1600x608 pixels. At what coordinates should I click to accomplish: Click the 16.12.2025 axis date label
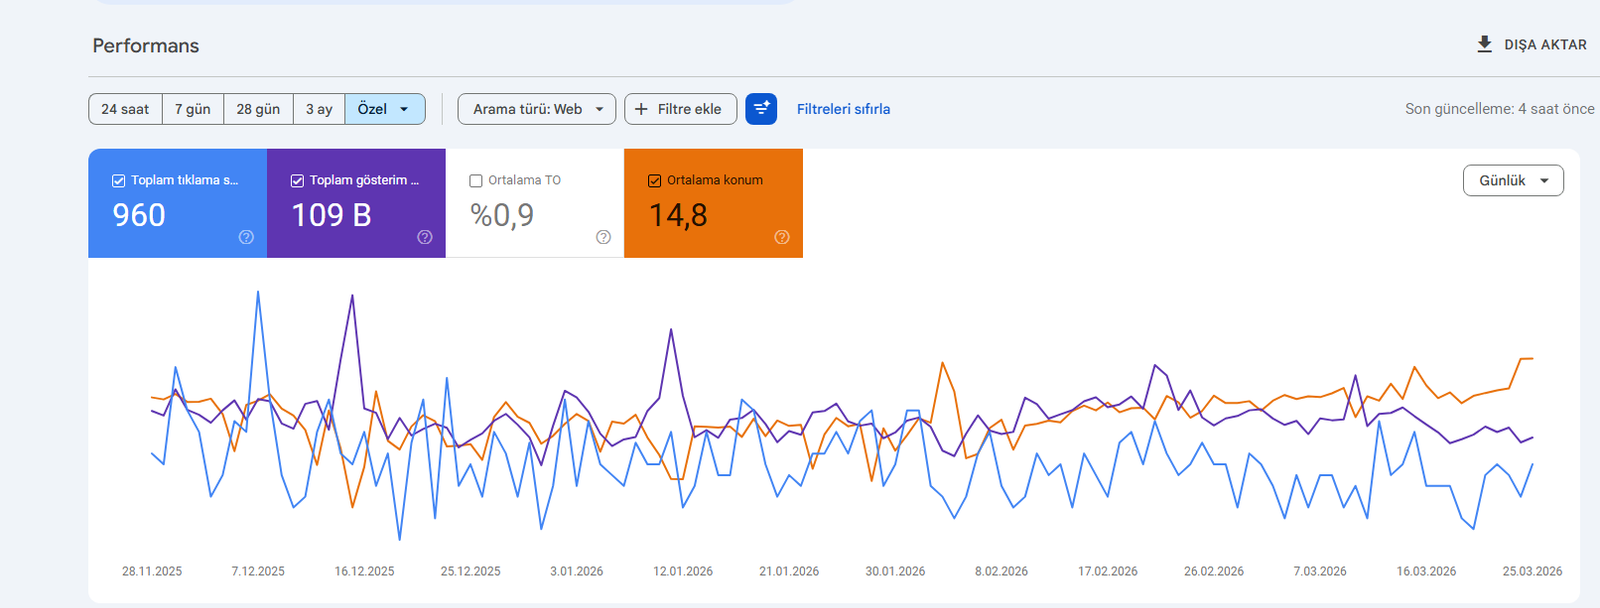pos(364,571)
